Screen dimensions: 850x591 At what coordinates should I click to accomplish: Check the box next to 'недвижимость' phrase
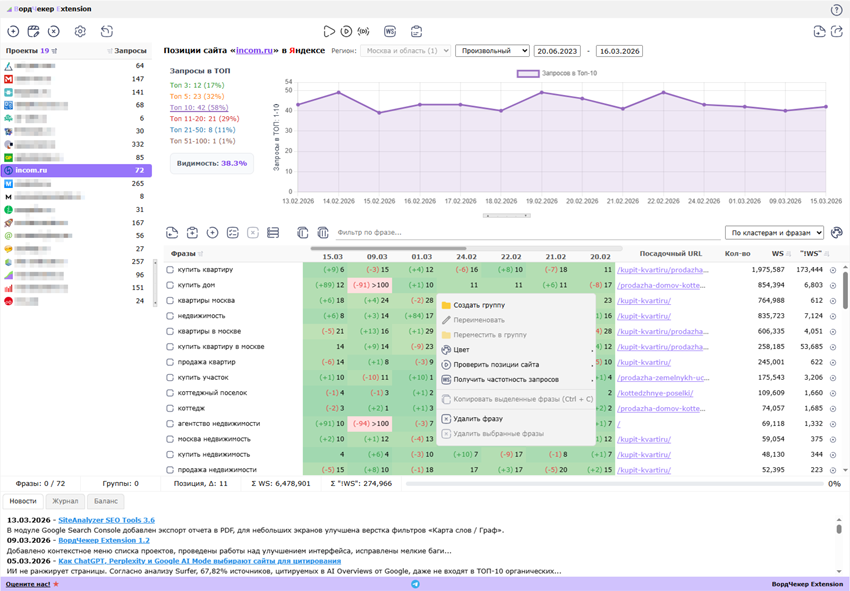[x=171, y=316]
